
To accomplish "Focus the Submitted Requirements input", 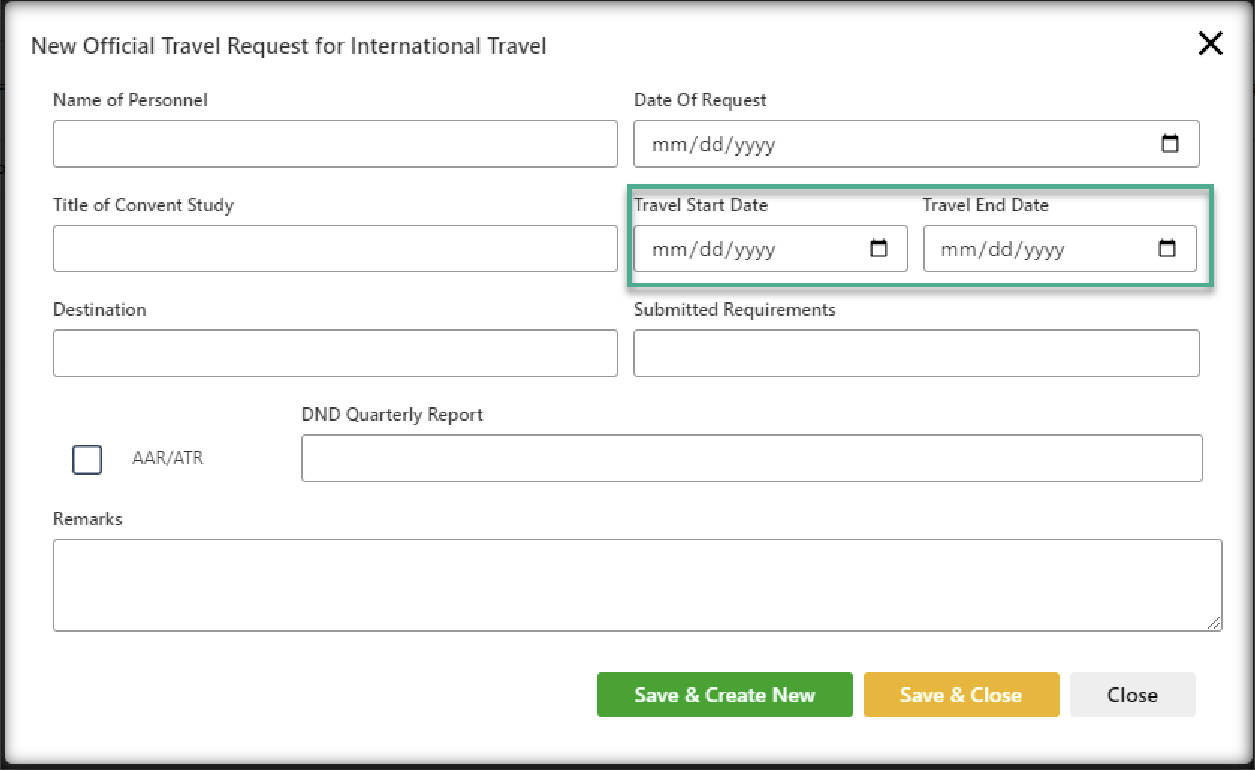I will (916, 353).
